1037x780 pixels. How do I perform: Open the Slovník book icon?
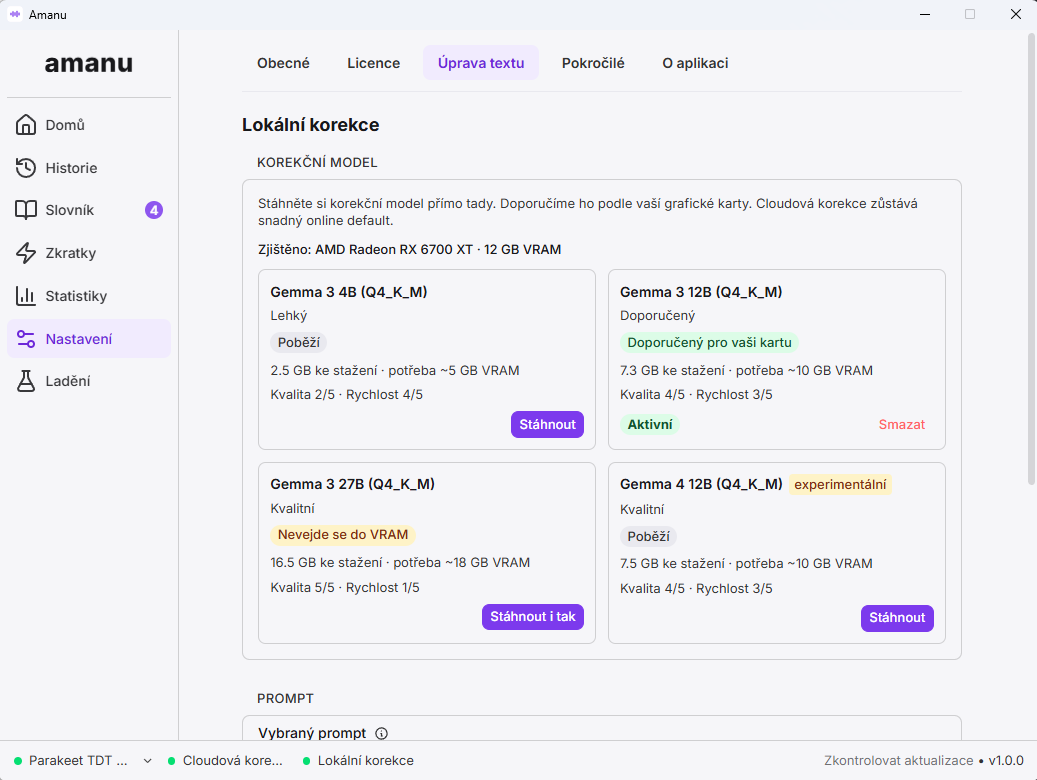click(x=26, y=210)
